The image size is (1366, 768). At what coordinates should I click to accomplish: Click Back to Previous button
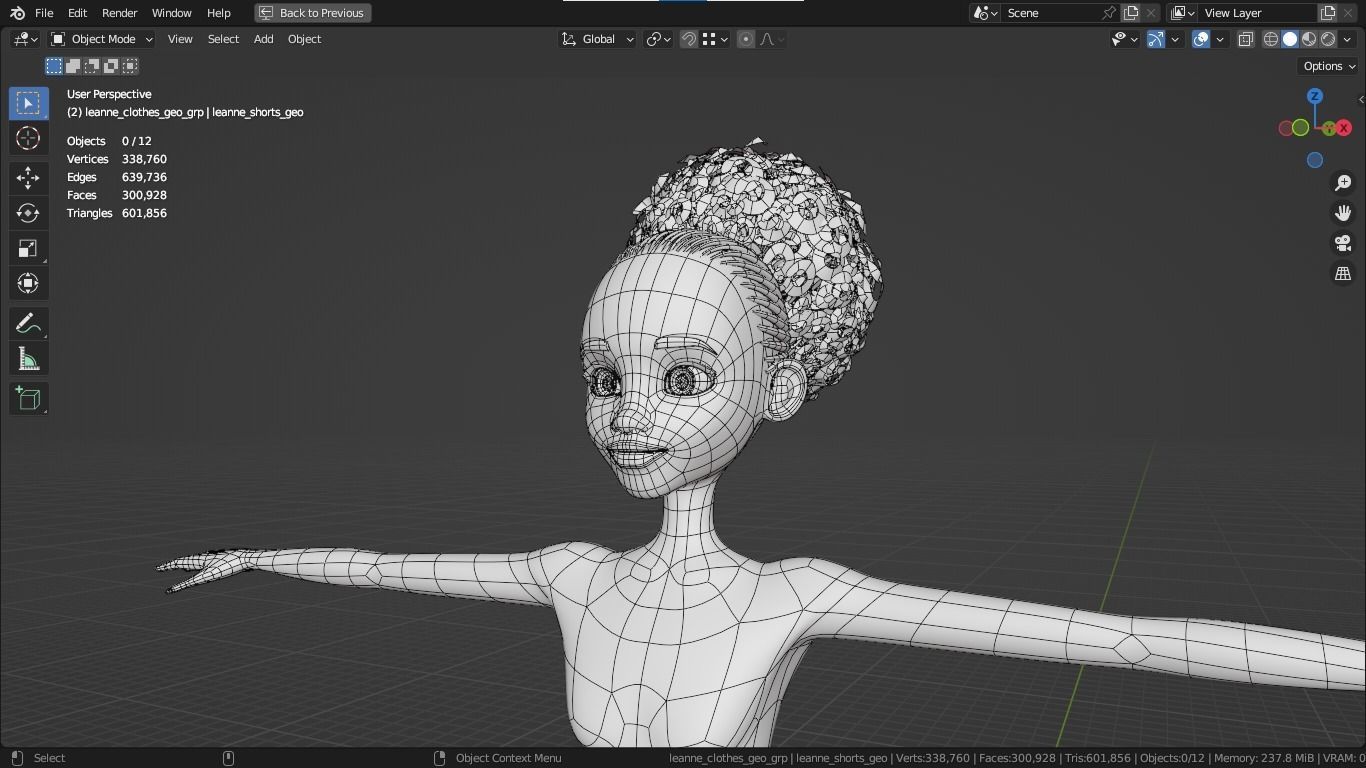(313, 13)
